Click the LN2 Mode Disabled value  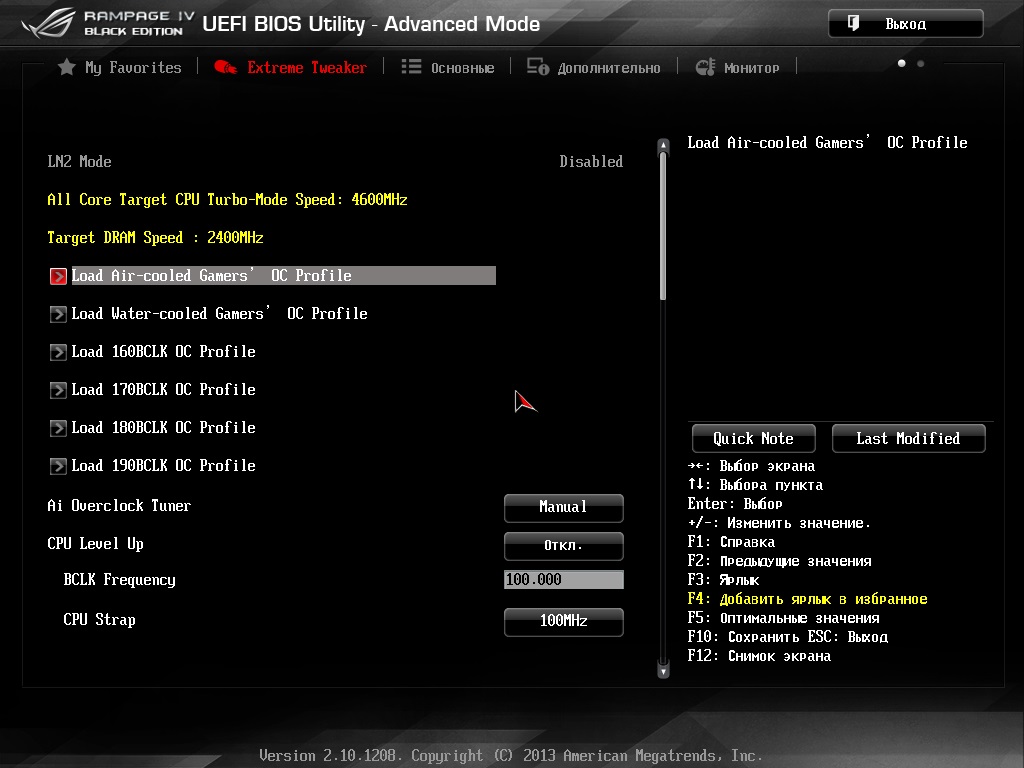coord(591,161)
